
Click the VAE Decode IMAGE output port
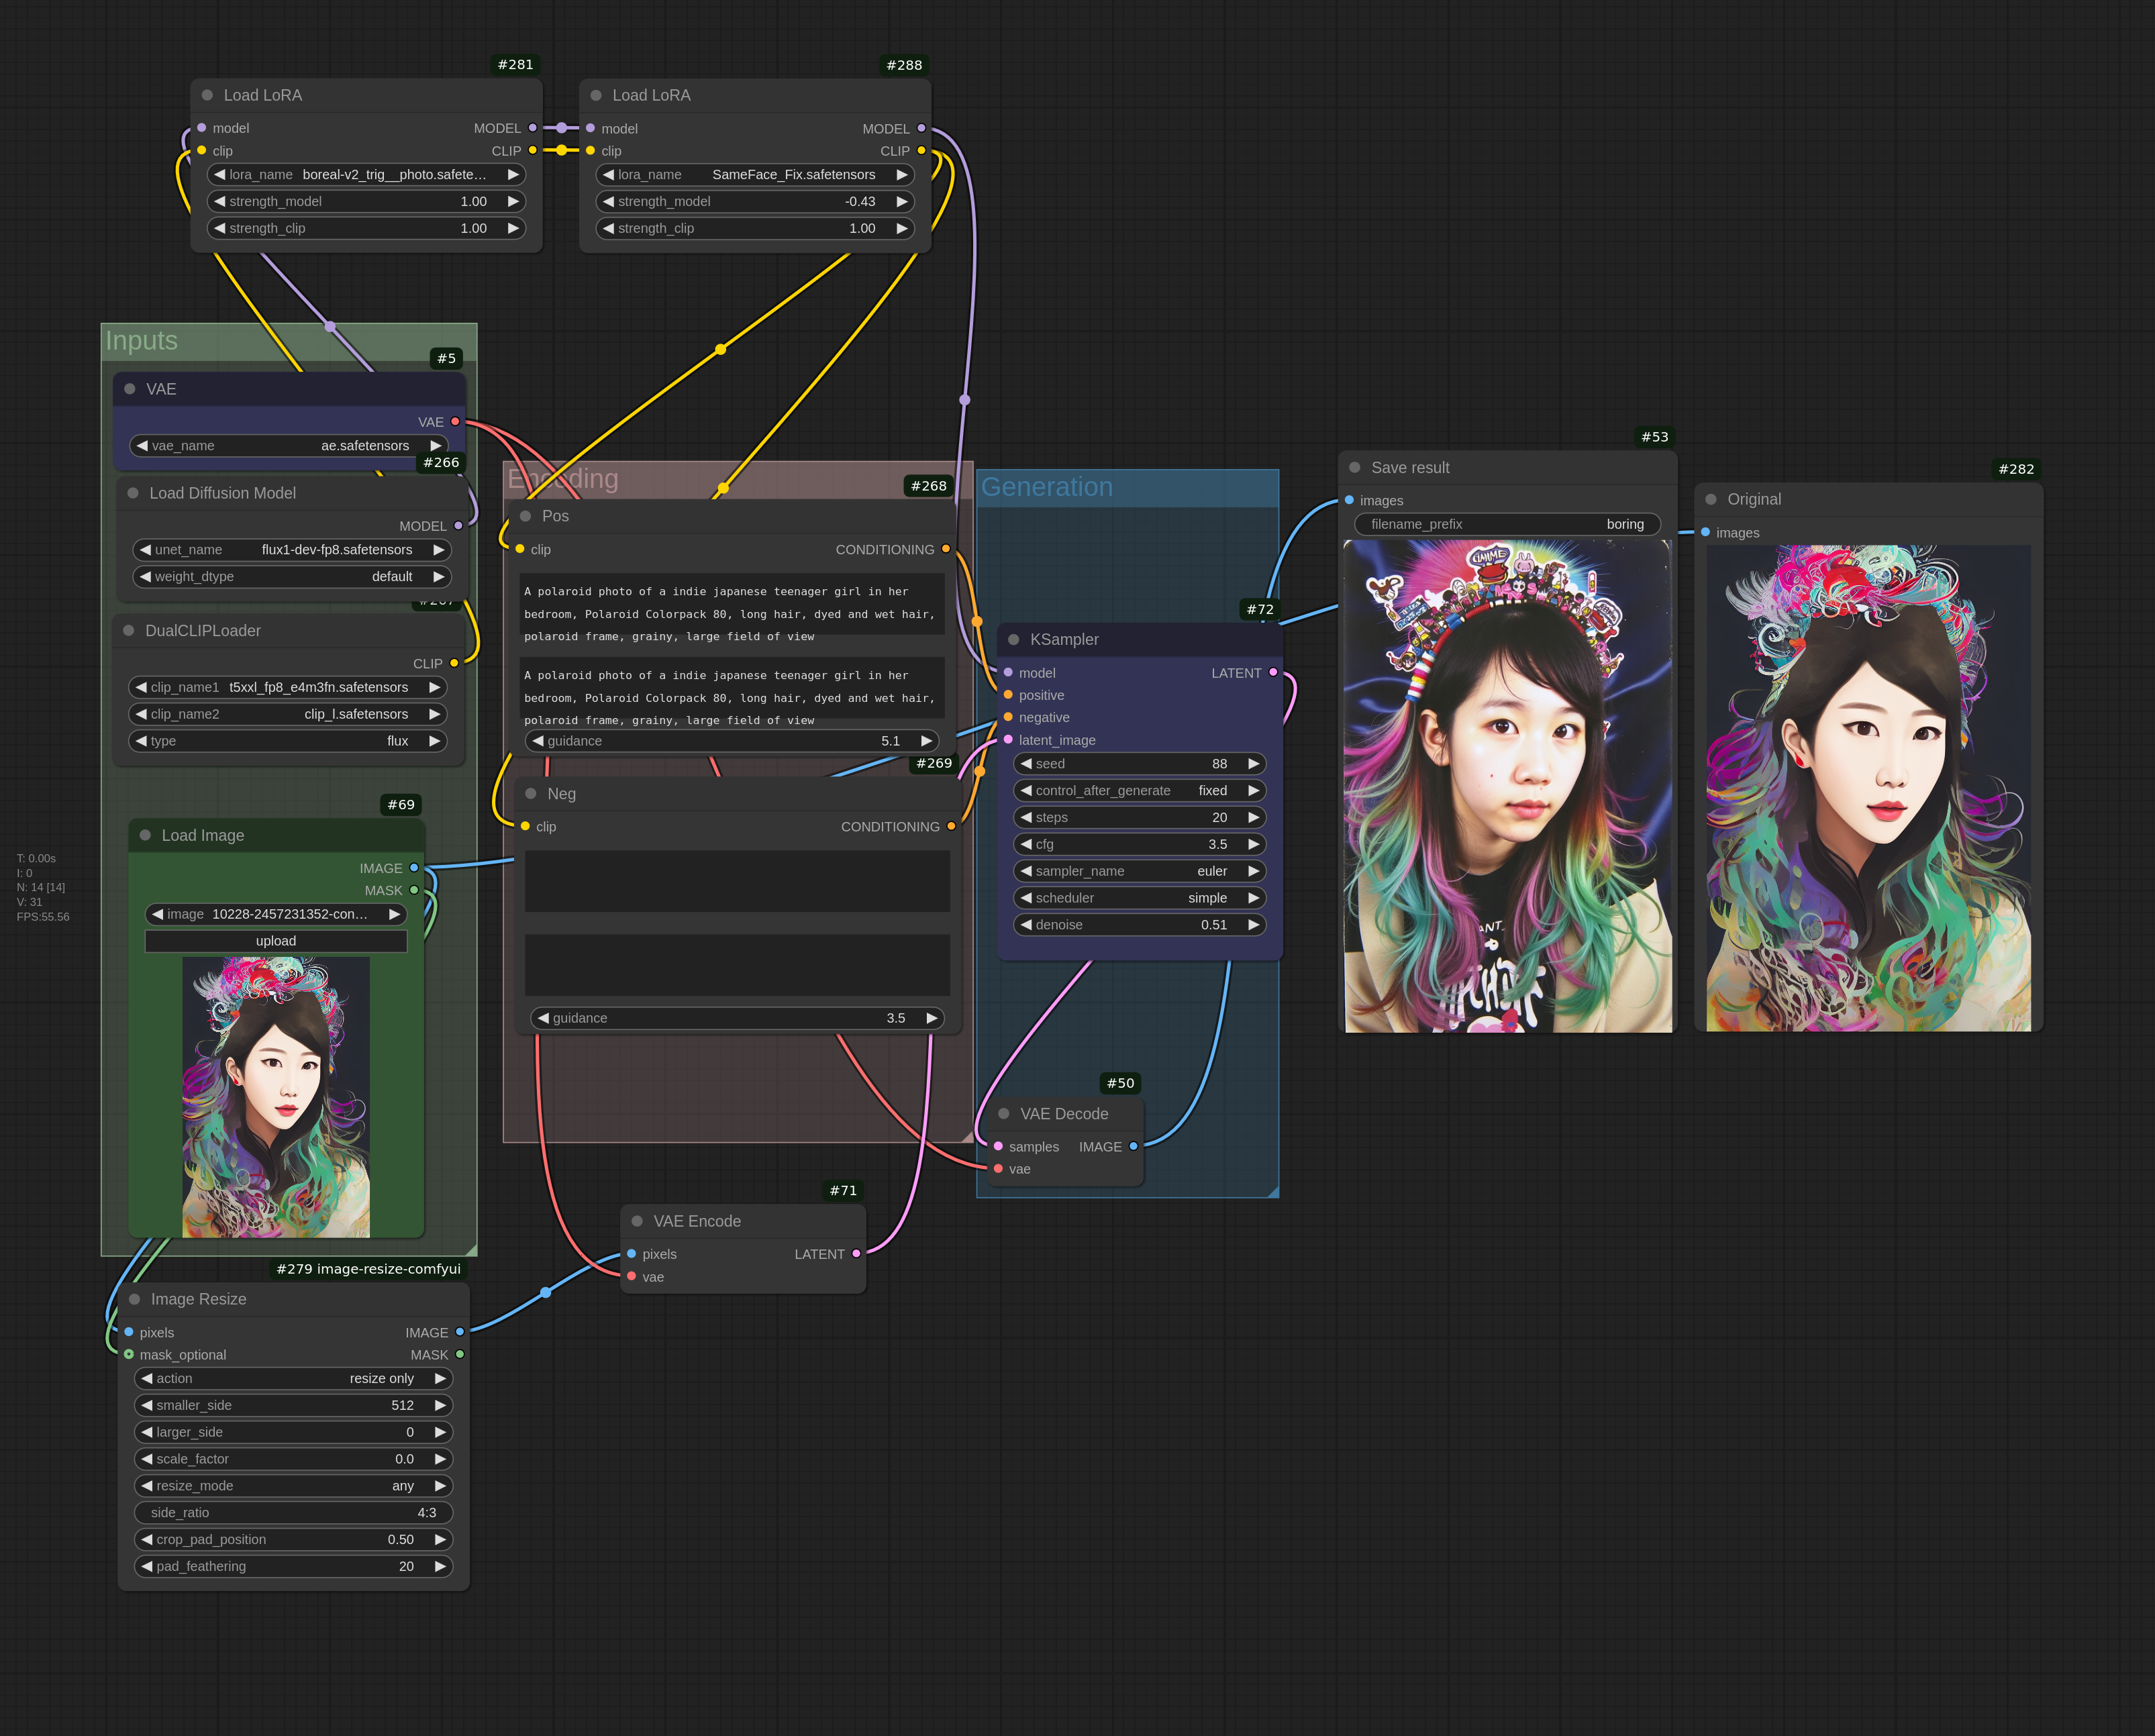click(x=1133, y=1147)
